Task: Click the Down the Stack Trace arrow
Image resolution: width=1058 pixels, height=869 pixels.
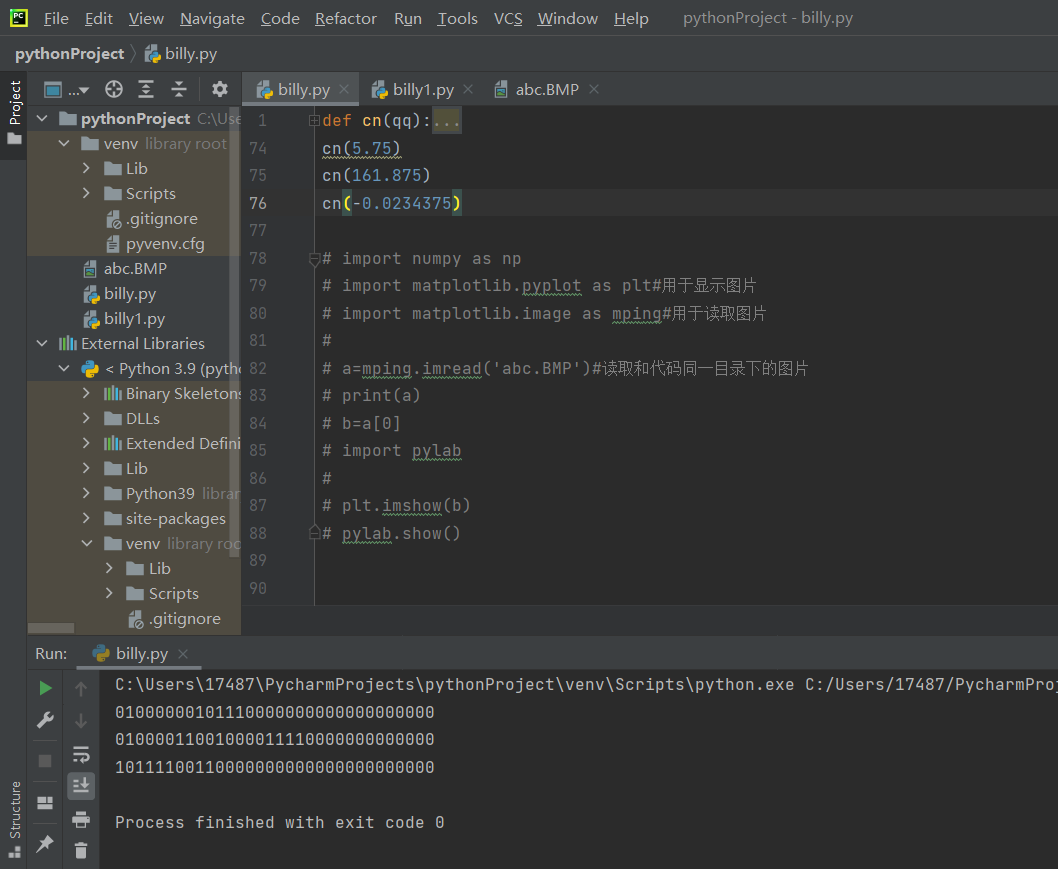Action: coord(81,721)
